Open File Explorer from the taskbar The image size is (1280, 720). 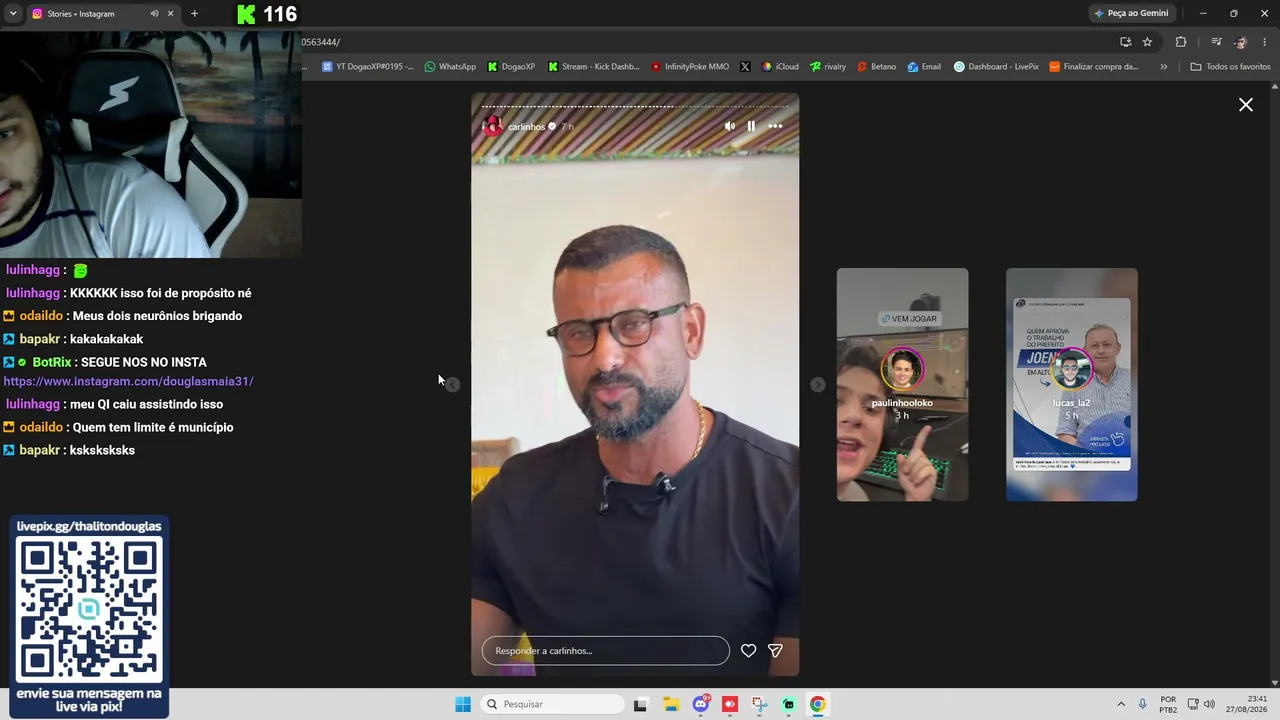(x=671, y=704)
